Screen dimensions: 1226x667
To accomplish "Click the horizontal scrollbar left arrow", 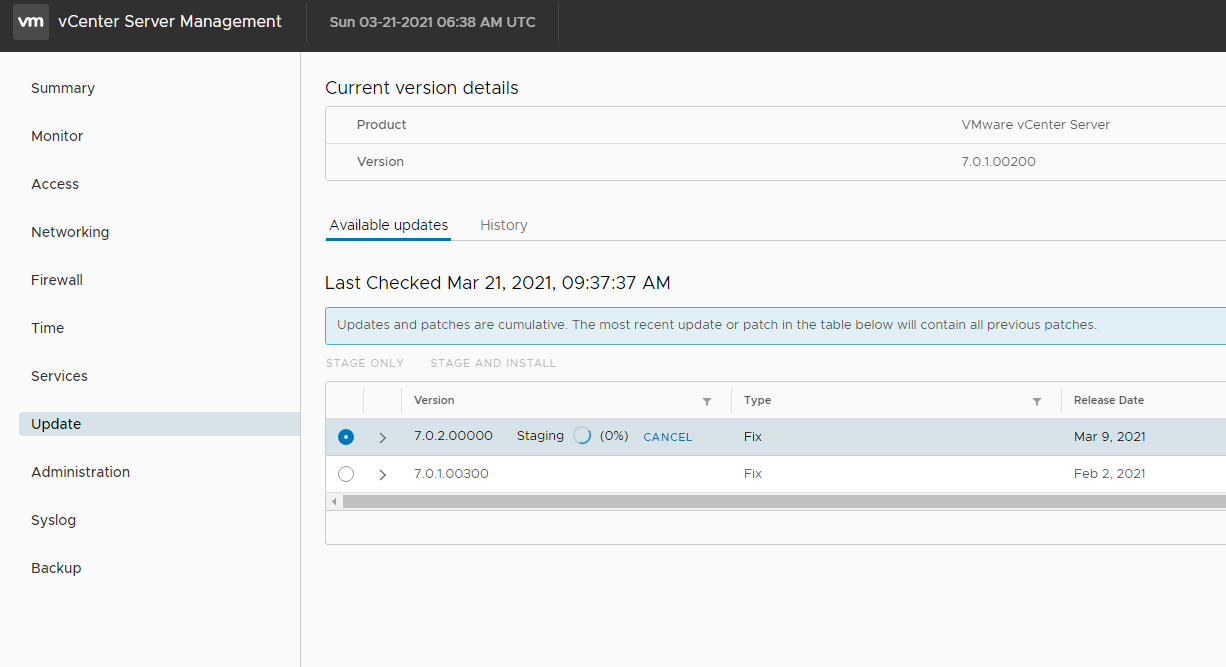I will (x=334, y=501).
